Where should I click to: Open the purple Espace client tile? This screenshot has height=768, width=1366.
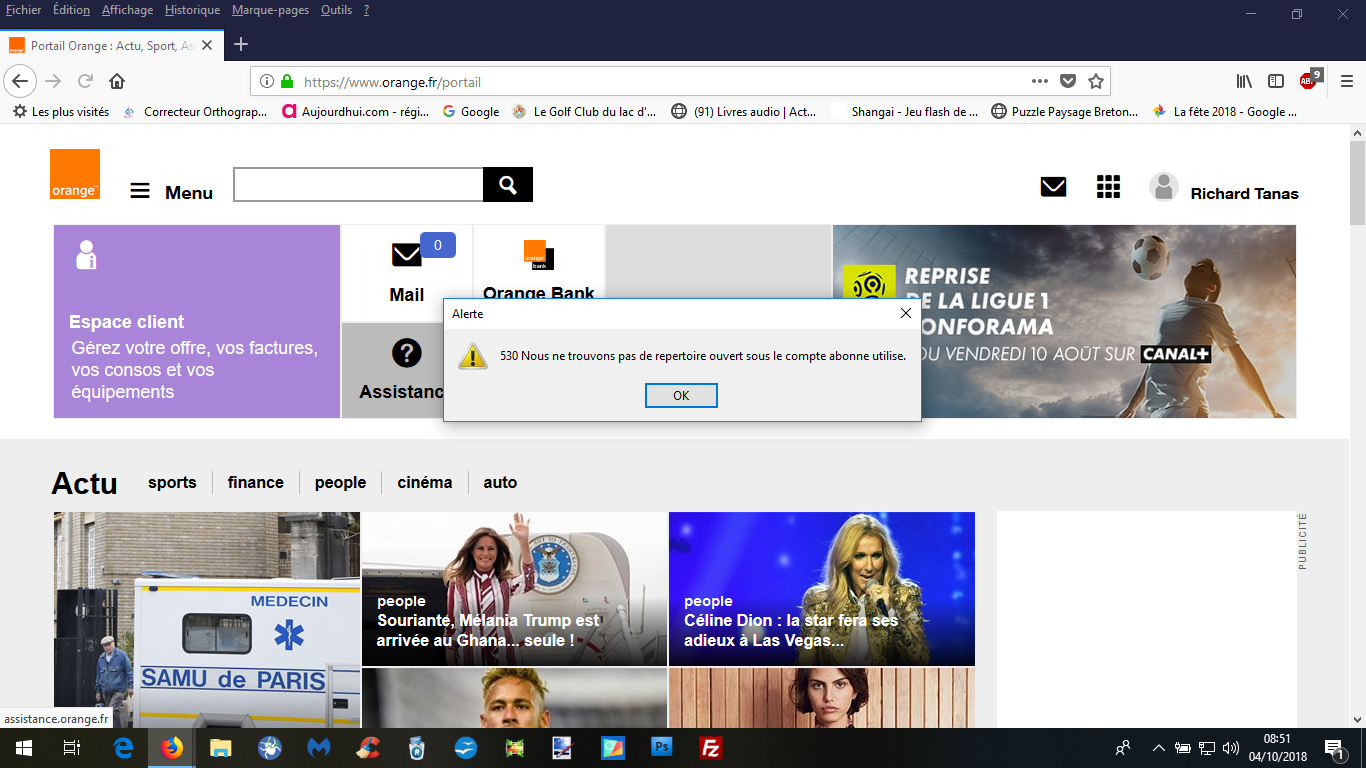coord(197,321)
